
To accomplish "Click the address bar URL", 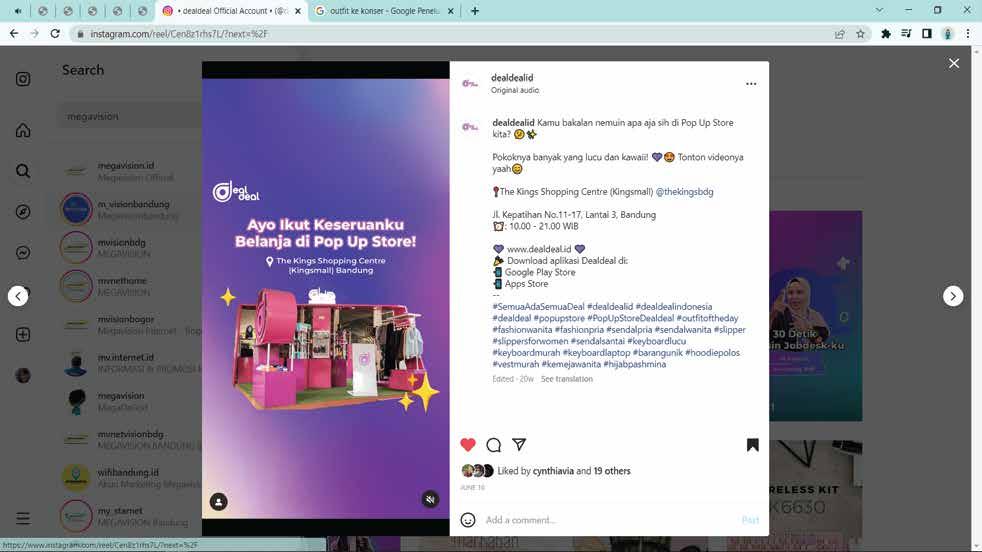I will (179, 34).
